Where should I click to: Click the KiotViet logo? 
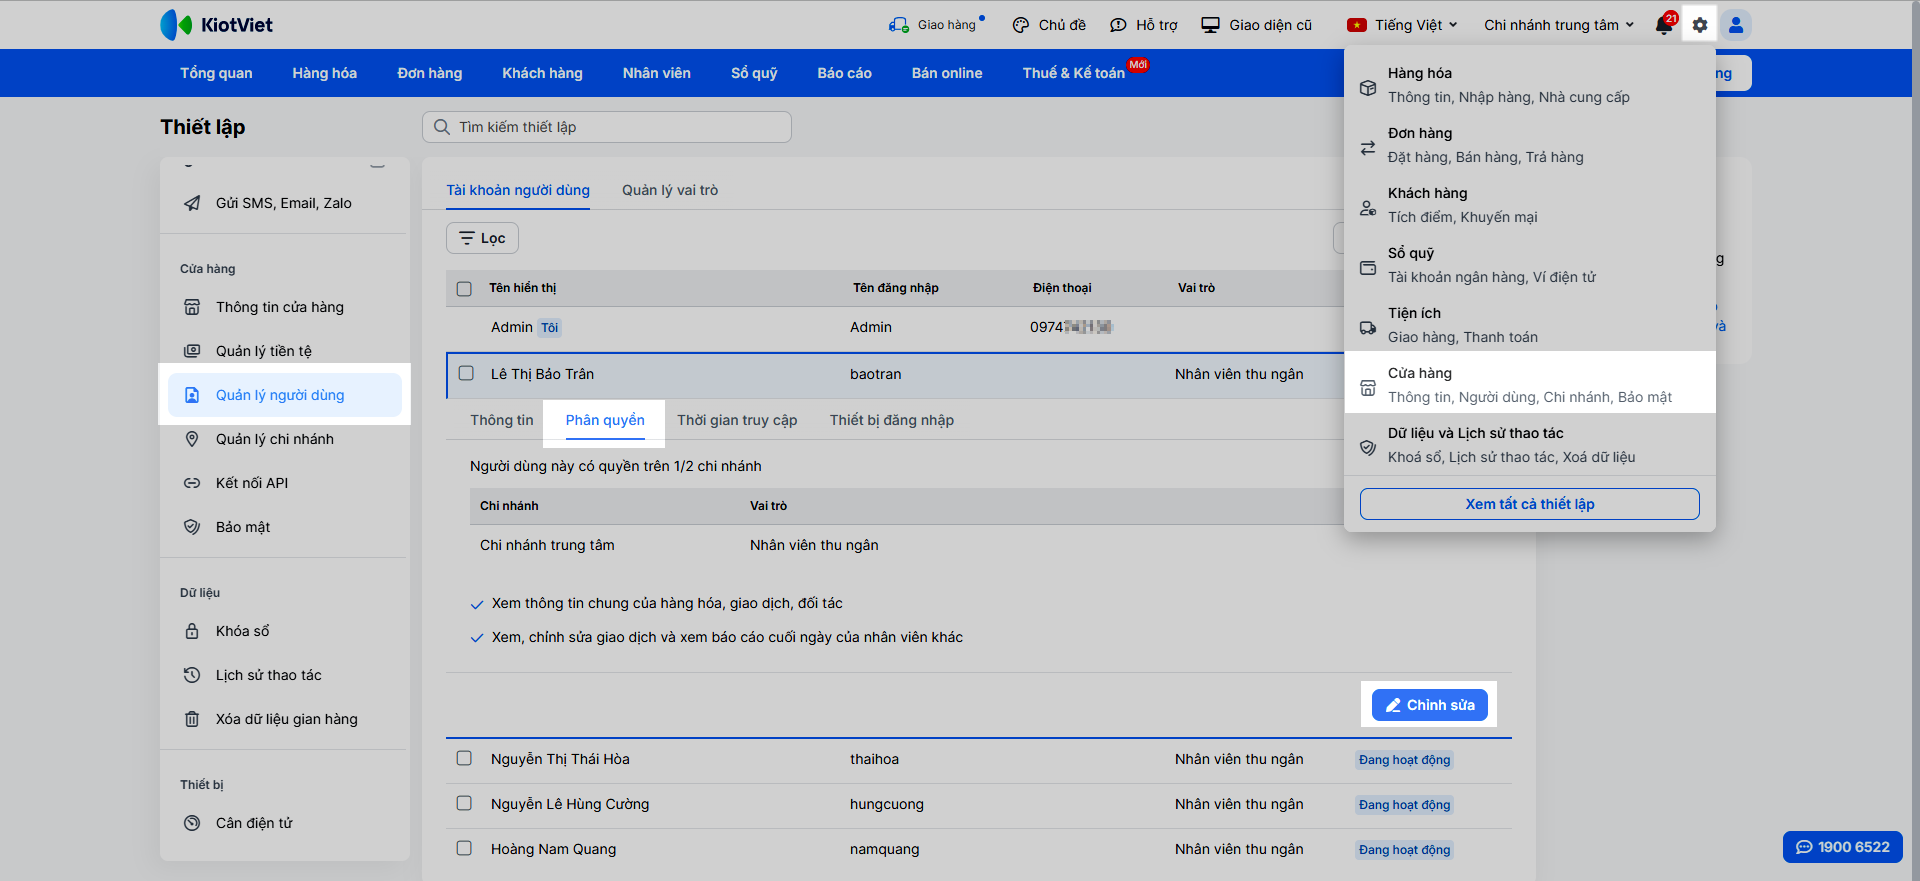(x=216, y=25)
